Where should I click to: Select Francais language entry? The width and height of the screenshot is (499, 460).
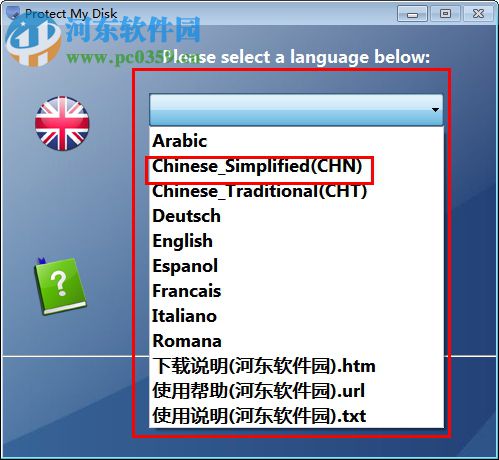[x=296, y=291]
